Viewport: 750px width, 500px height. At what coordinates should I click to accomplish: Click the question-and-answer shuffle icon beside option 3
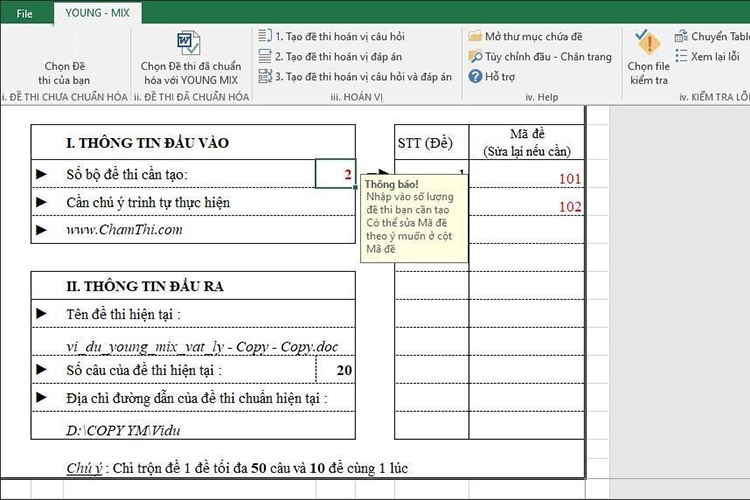(265, 76)
